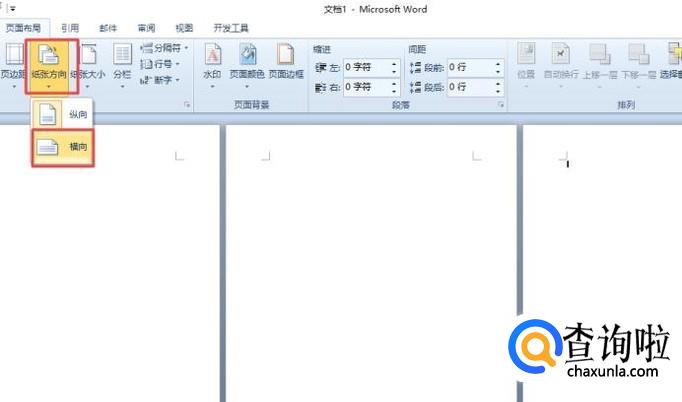Viewport: 682px width, 402px height.
Task: Click the 页面颜色 page color icon
Action: tap(247, 54)
